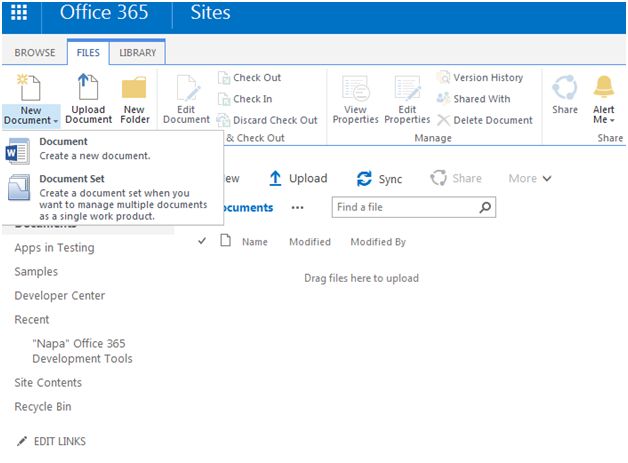Open the Office 365 app launcher grid

19,14
